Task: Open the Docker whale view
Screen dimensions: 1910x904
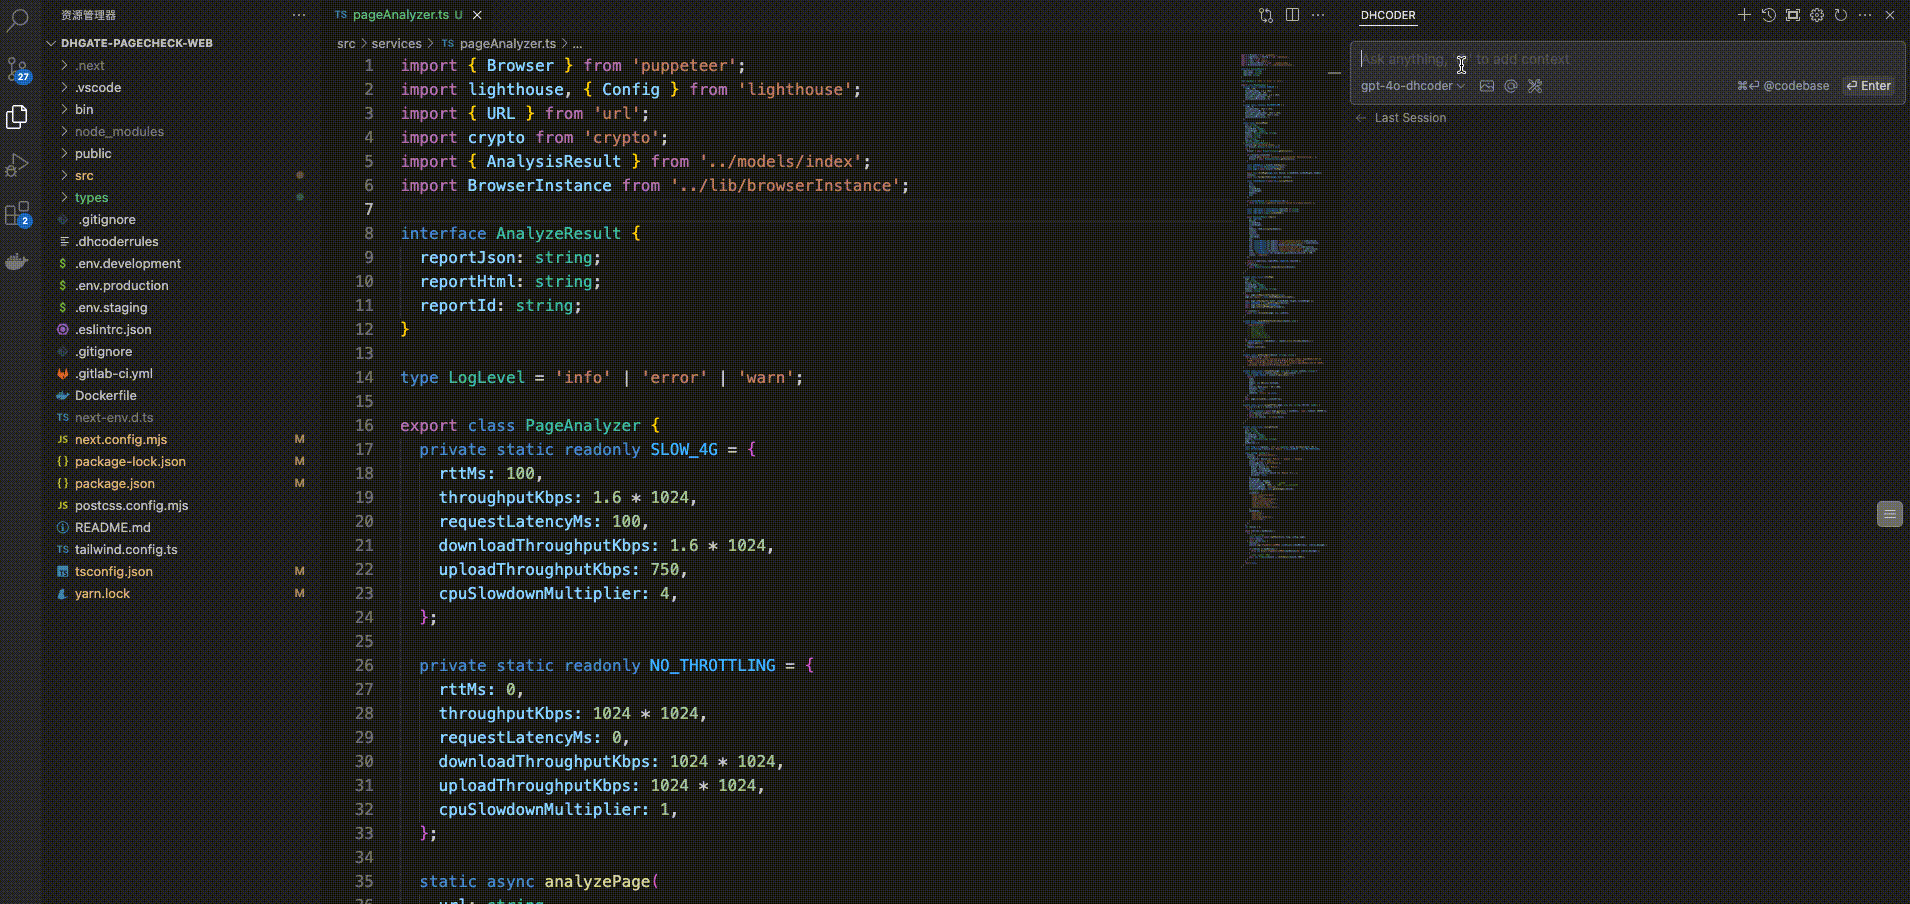Action: 17,263
